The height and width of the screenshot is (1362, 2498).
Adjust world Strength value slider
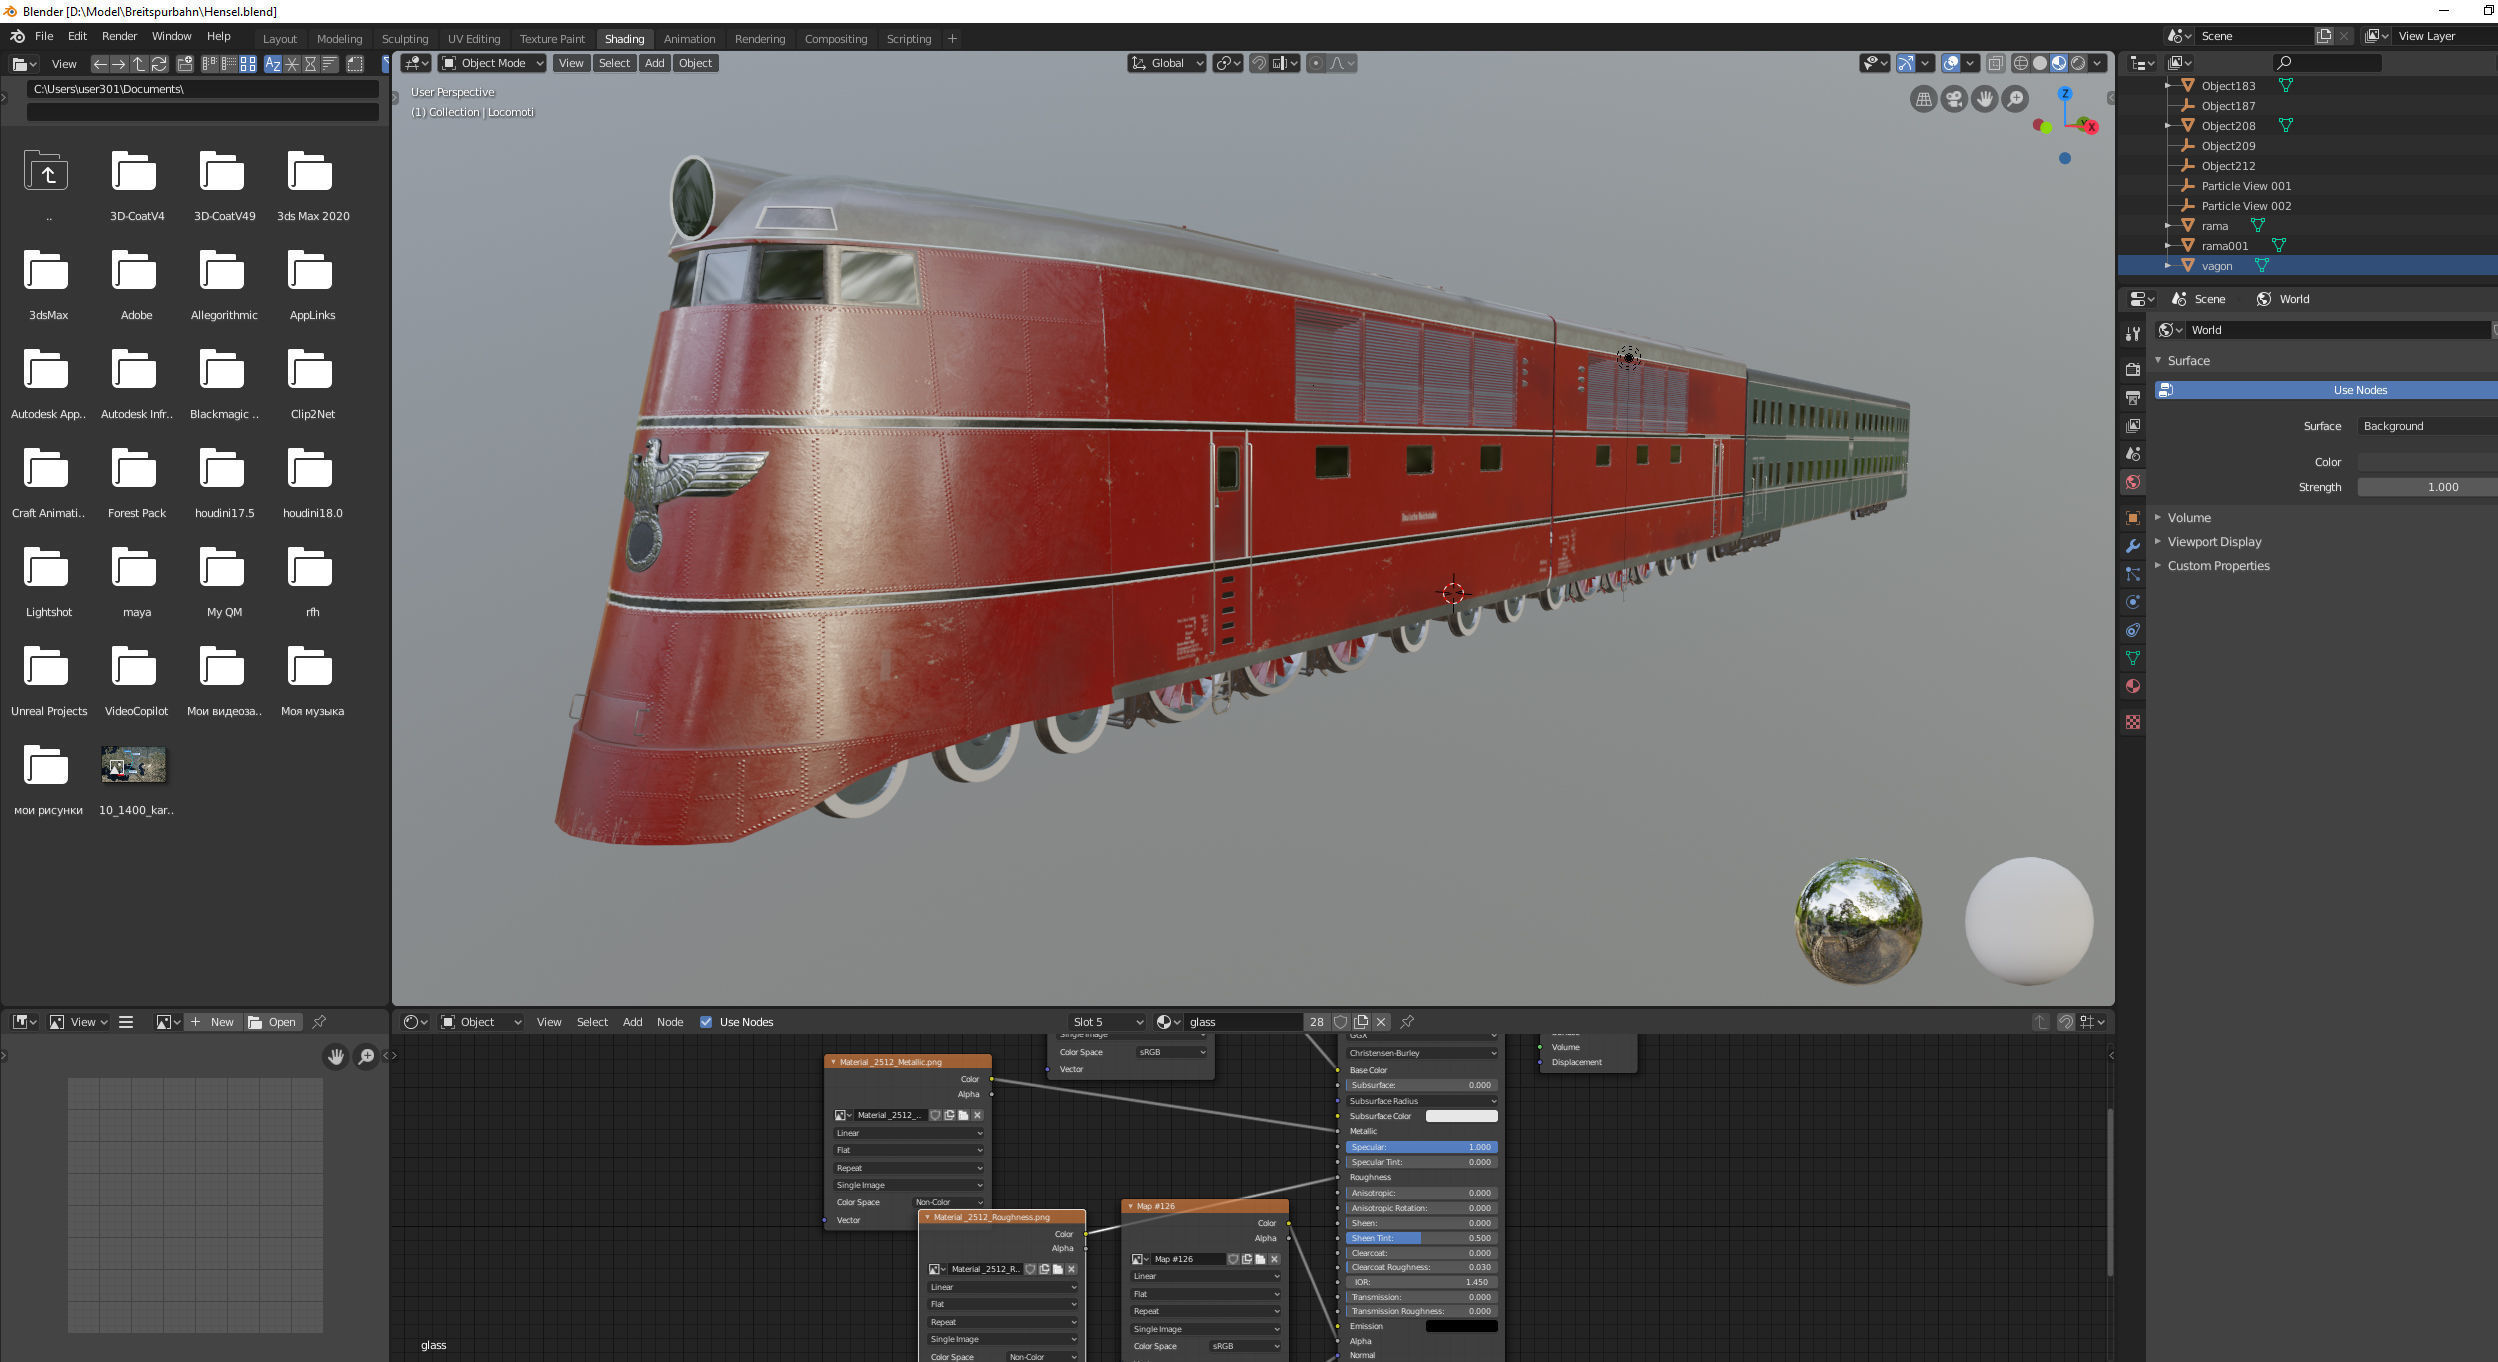coord(2427,487)
